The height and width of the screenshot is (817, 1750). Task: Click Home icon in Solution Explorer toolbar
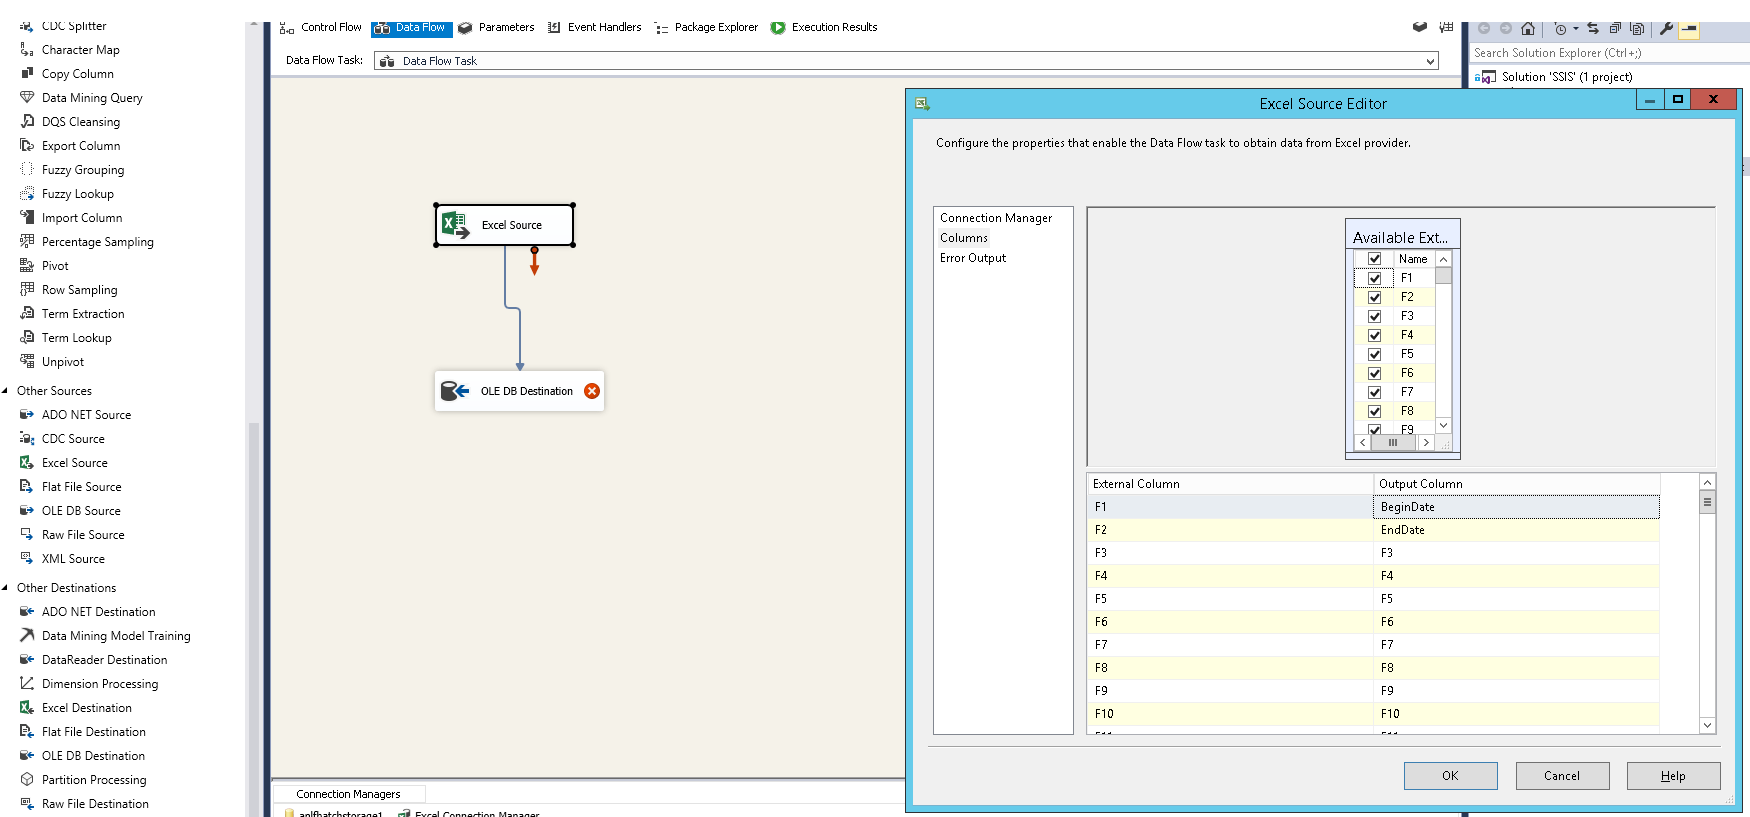click(x=1528, y=28)
